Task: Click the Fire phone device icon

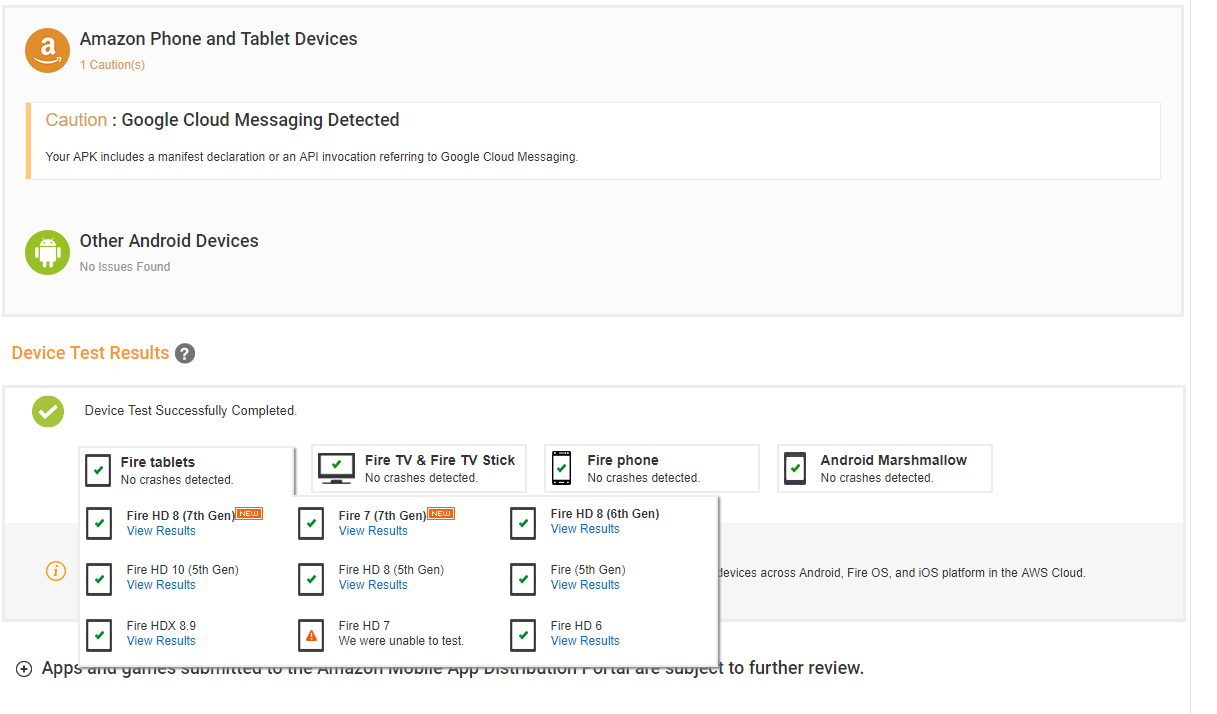Action: pyautogui.click(x=562, y=468)
